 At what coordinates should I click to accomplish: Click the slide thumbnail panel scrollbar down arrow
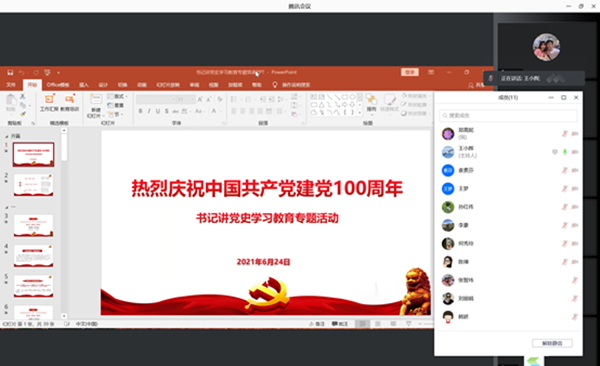tap(64, 316)
